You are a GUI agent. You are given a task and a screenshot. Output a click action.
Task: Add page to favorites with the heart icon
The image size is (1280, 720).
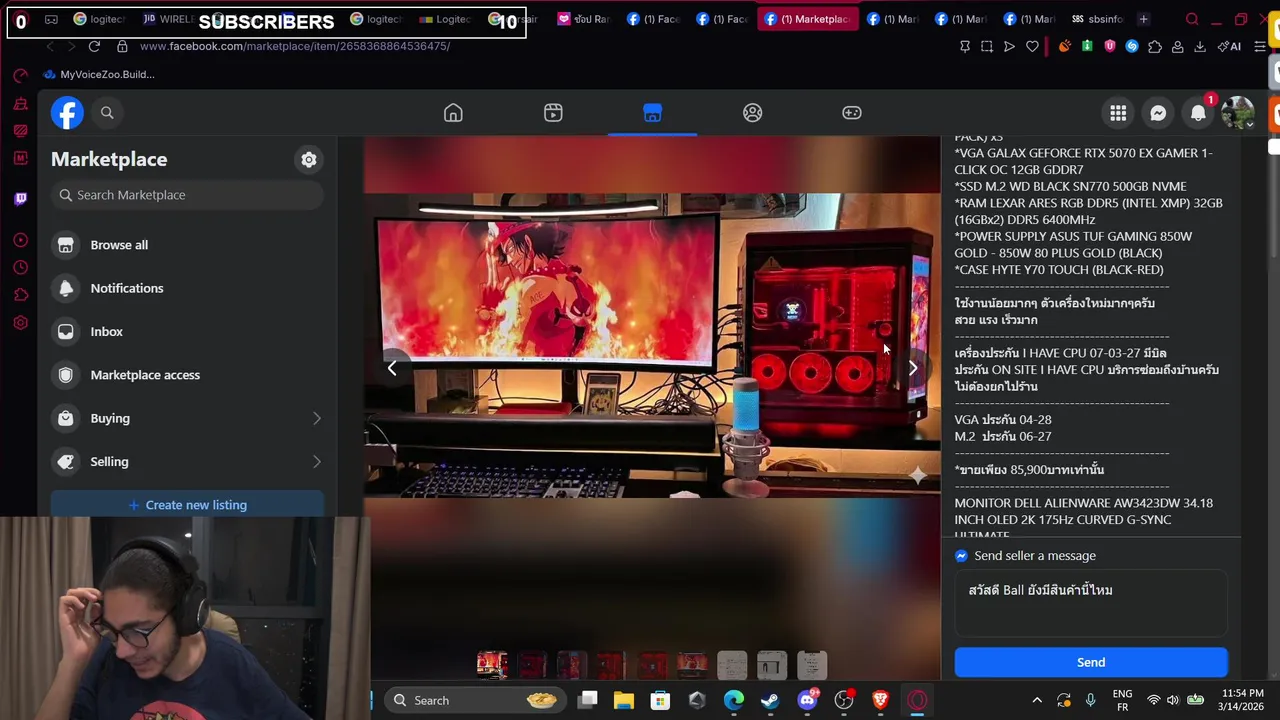[1032, 46]
